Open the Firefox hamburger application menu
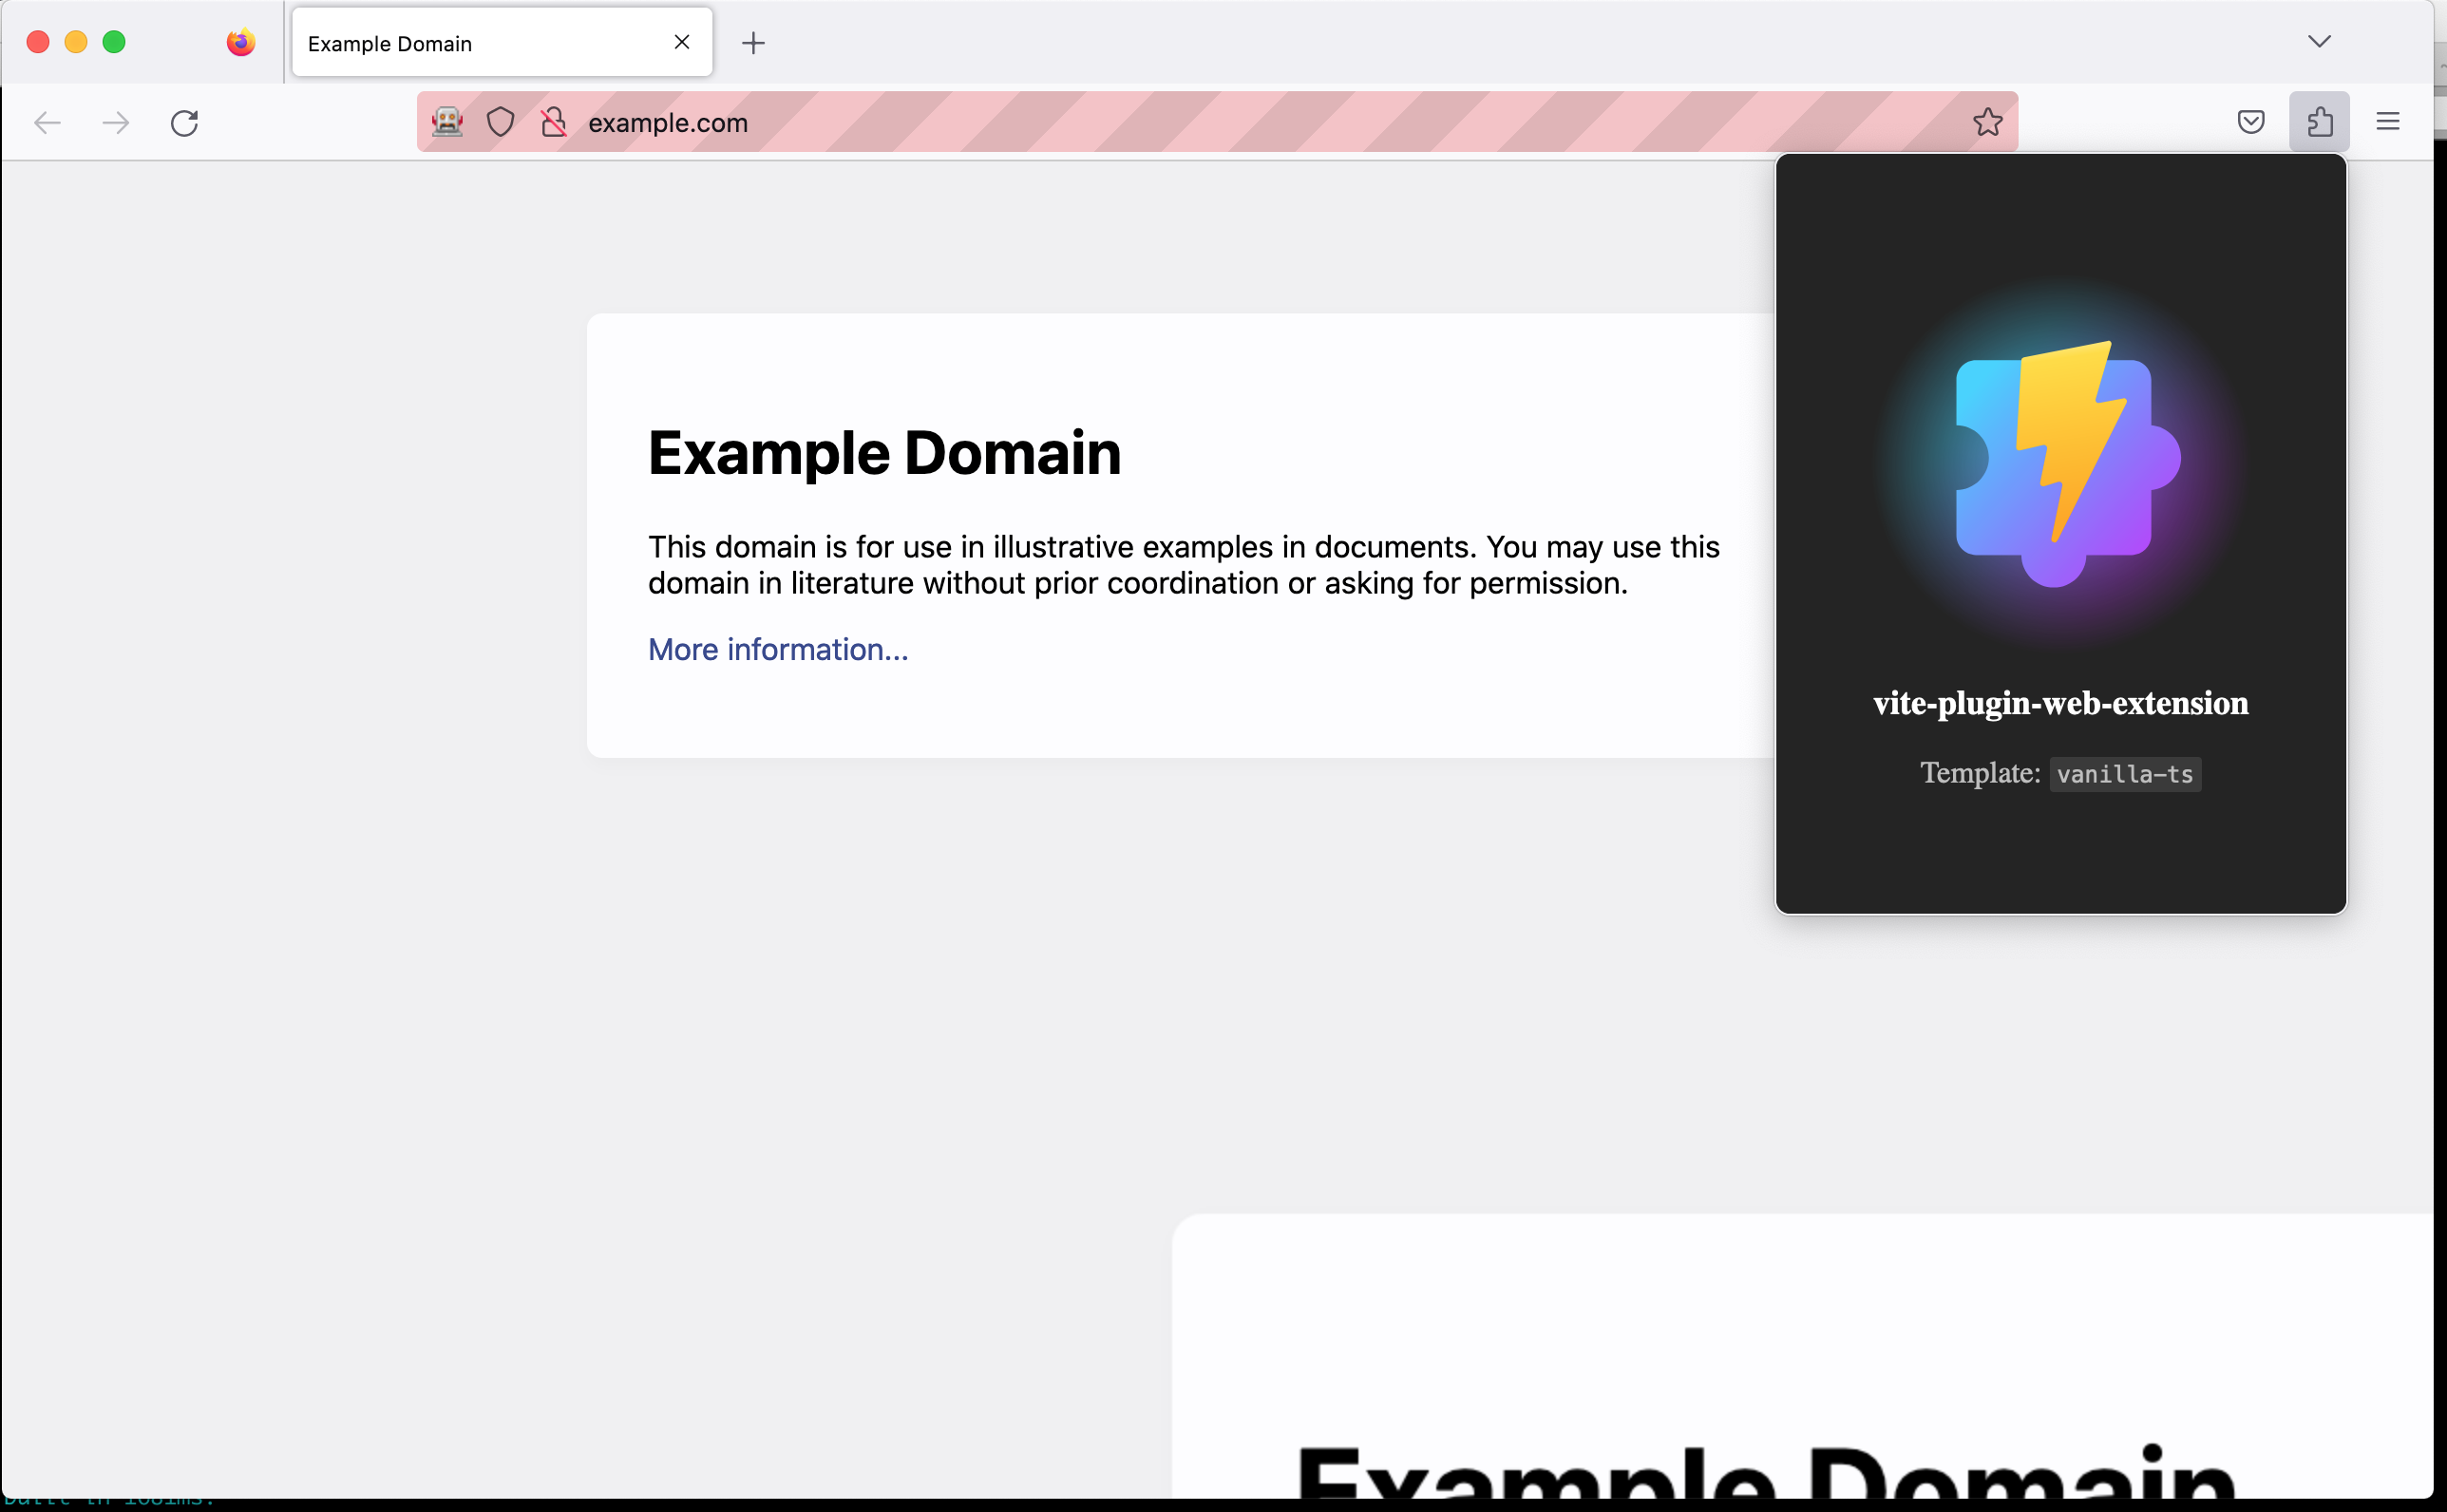Viewport: 2447px width, 1512px height. 2387,122
